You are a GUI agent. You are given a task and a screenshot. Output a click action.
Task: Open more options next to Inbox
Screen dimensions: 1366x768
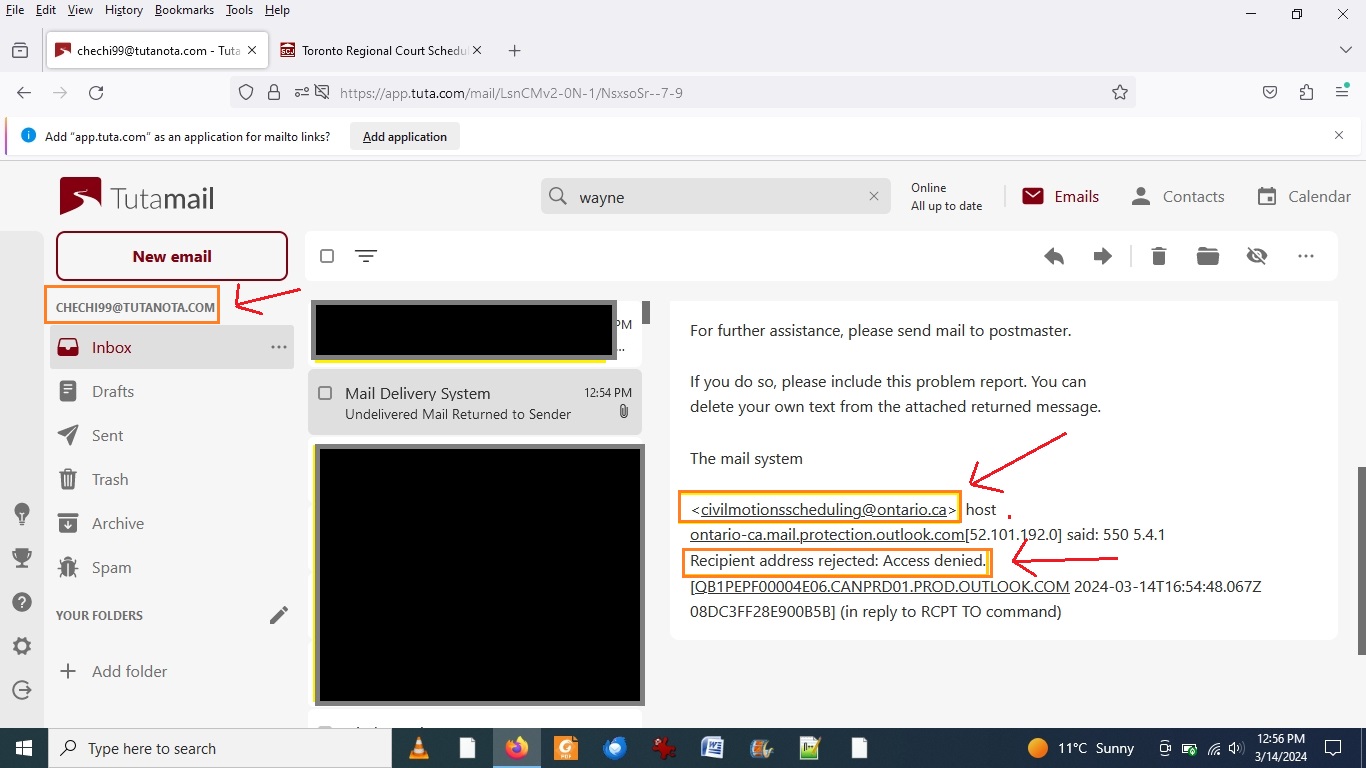pos(279,347)
